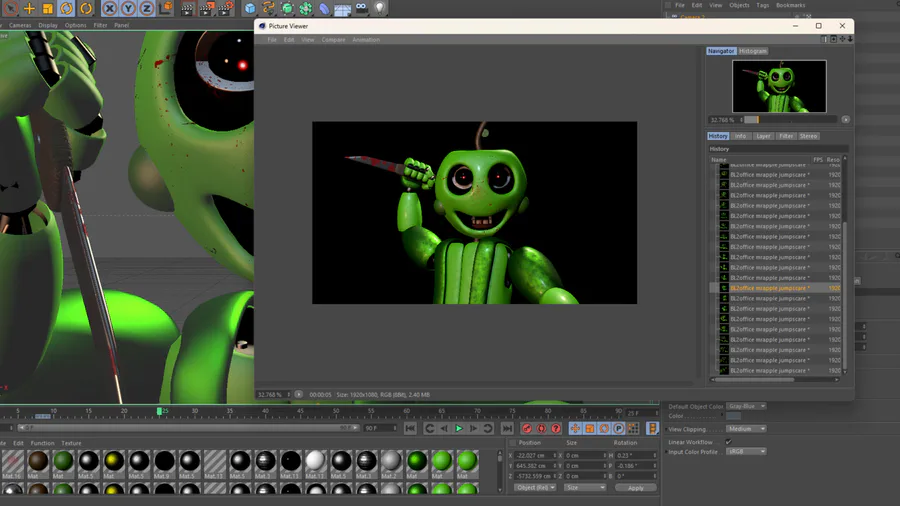The height and width of the screenshot is (506, 900).
Task: Switch to the Histogram tab
Action: point(753,51)
